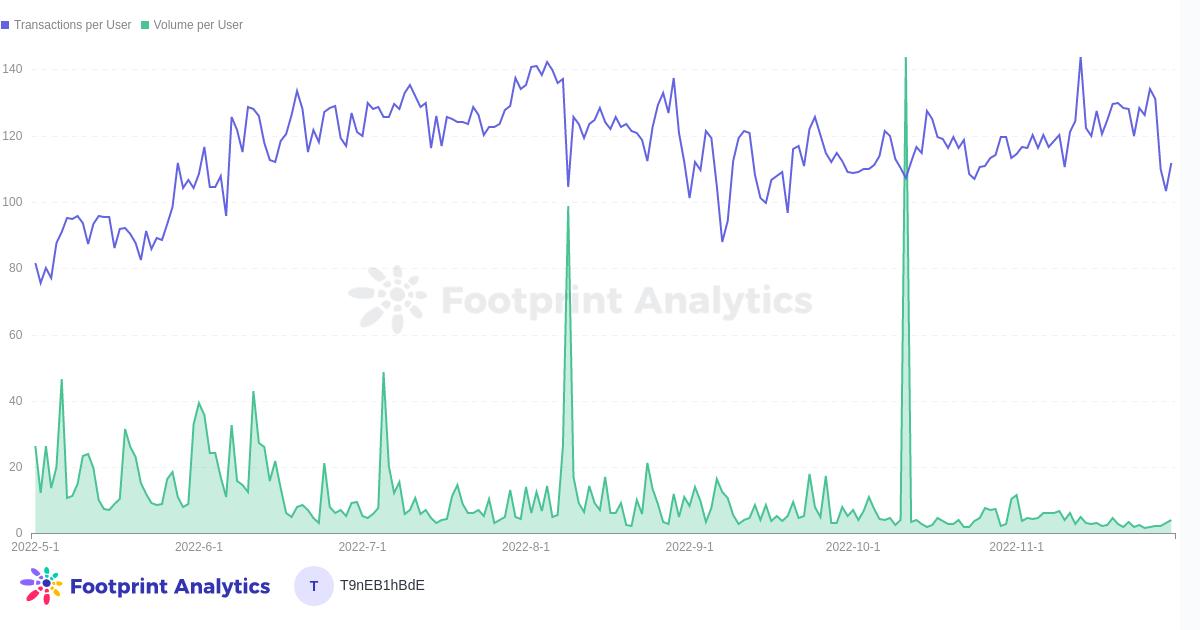Open the T9nEB1hBdE user profile link
Viewport: 1200px width, 630px height.
382,585
